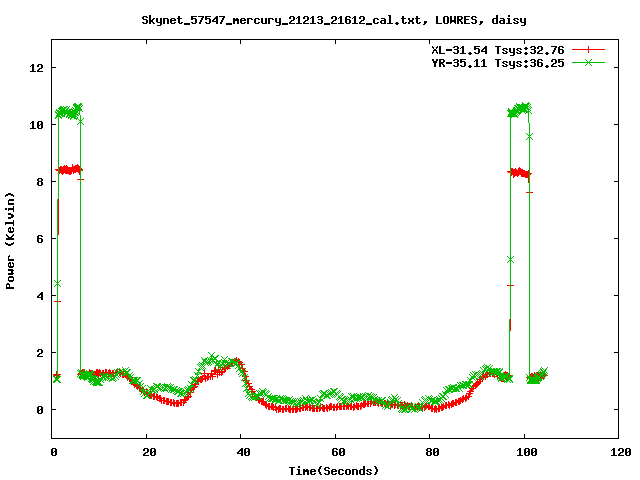Click x-axis tick label 80
640x480 pixels.
point(433,452)
